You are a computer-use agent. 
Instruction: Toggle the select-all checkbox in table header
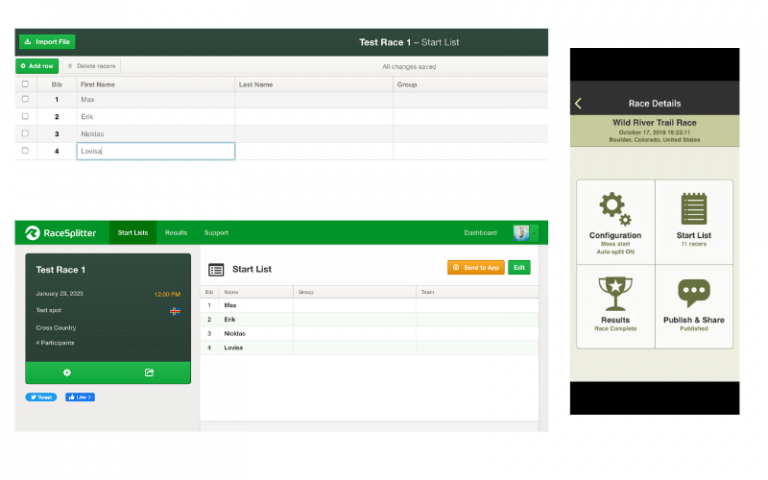point(25,85)
